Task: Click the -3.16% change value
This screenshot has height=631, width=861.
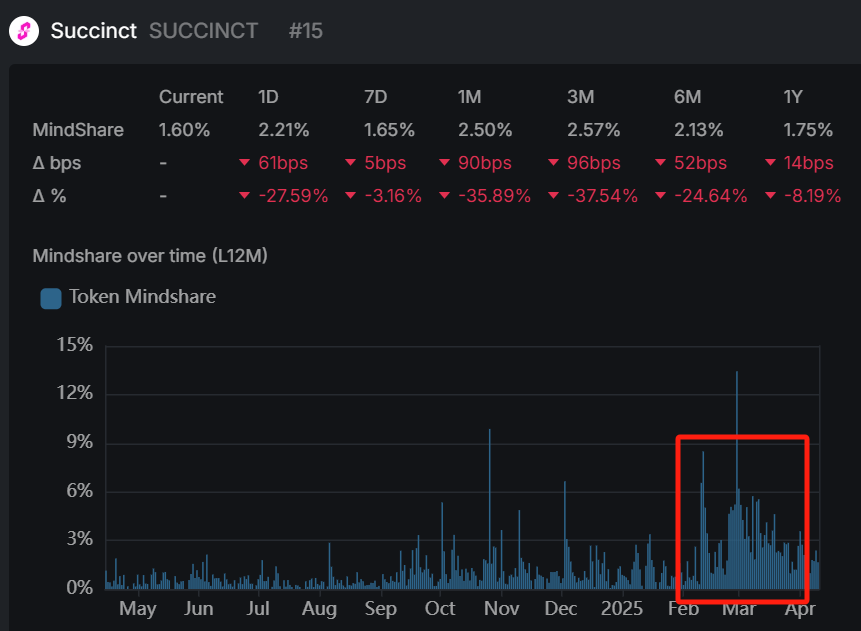Action: [x=393, y=196]
